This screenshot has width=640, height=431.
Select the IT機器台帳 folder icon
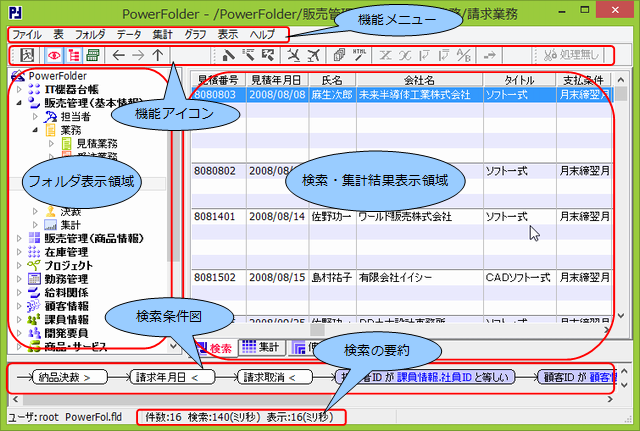[34, 89]
